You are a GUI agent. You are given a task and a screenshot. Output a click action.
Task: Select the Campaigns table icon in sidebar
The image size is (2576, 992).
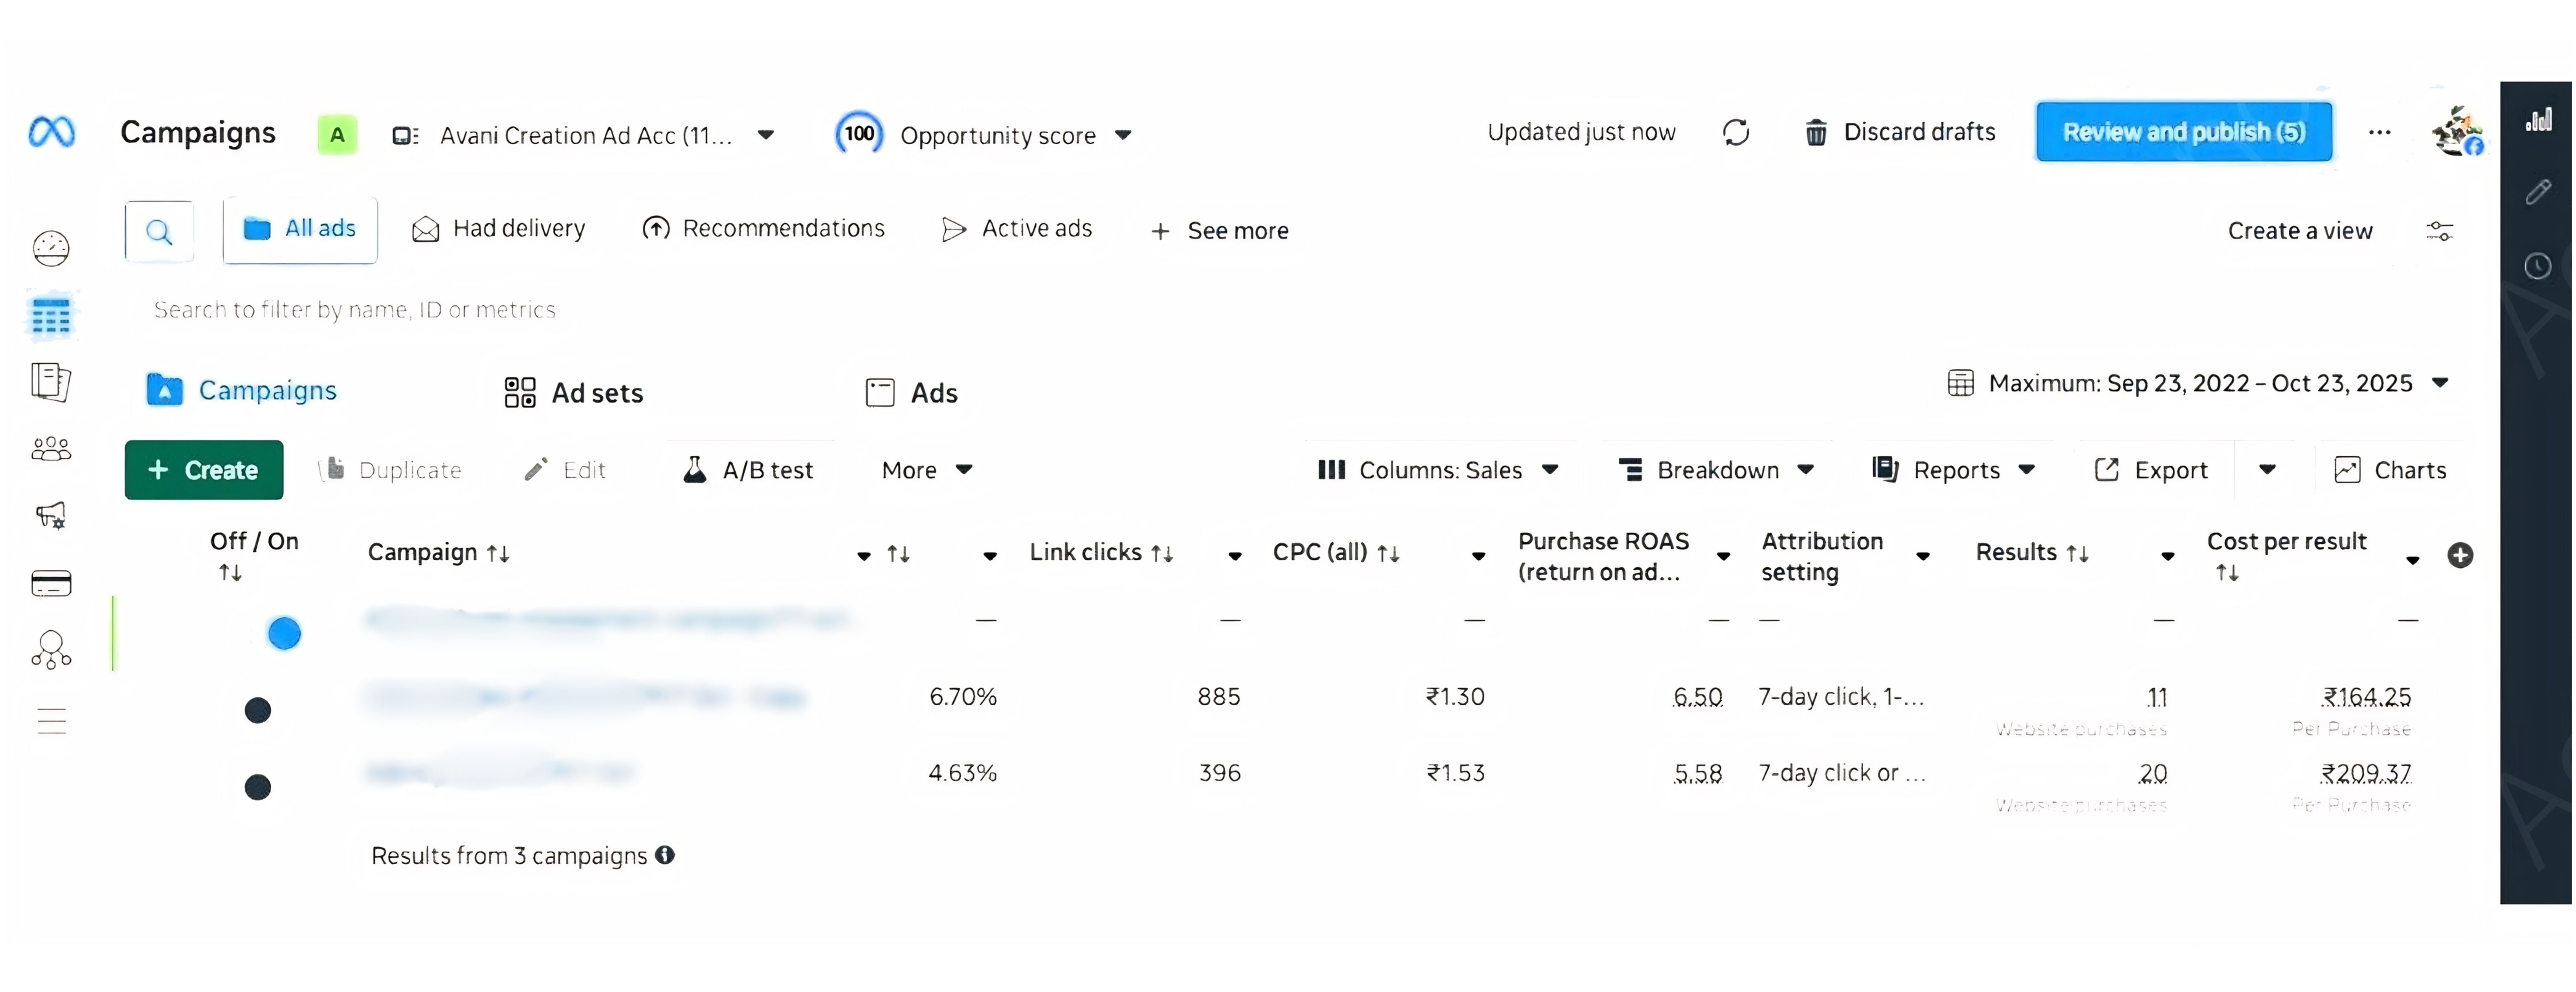(51, 316)
